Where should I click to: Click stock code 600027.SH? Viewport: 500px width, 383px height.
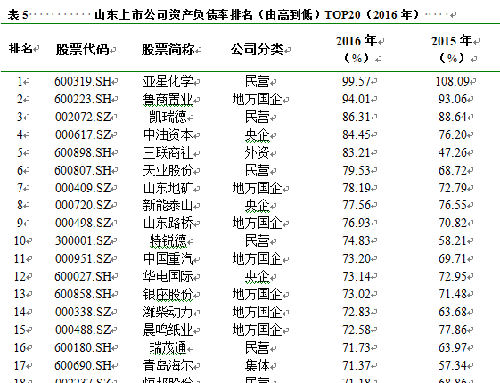82,277
